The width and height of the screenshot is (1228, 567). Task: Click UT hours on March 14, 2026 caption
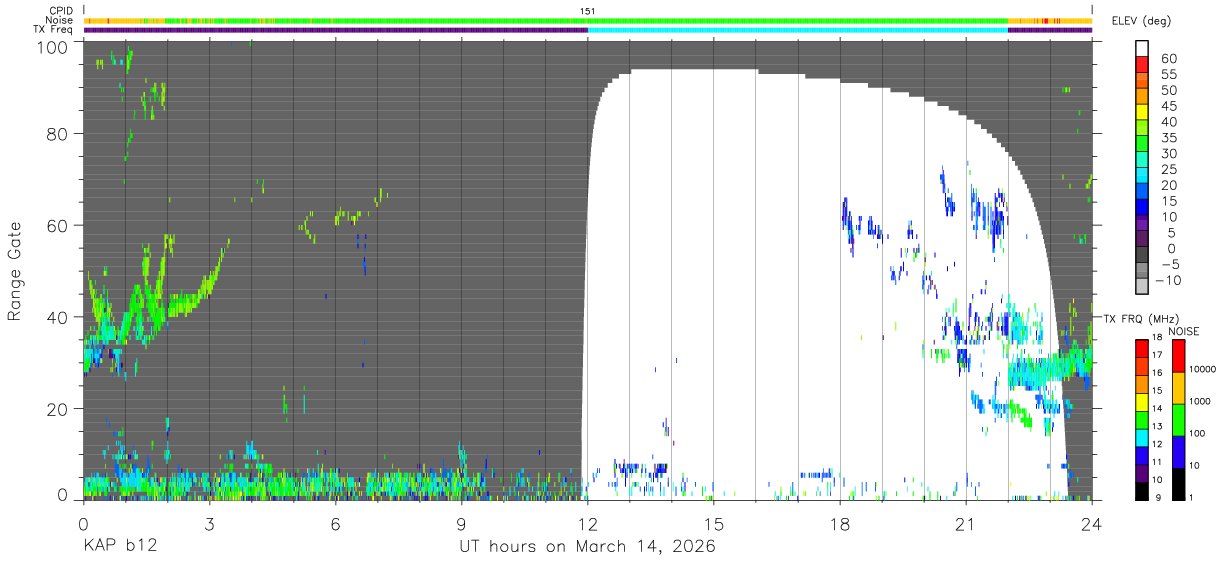[x=587, y=547]
